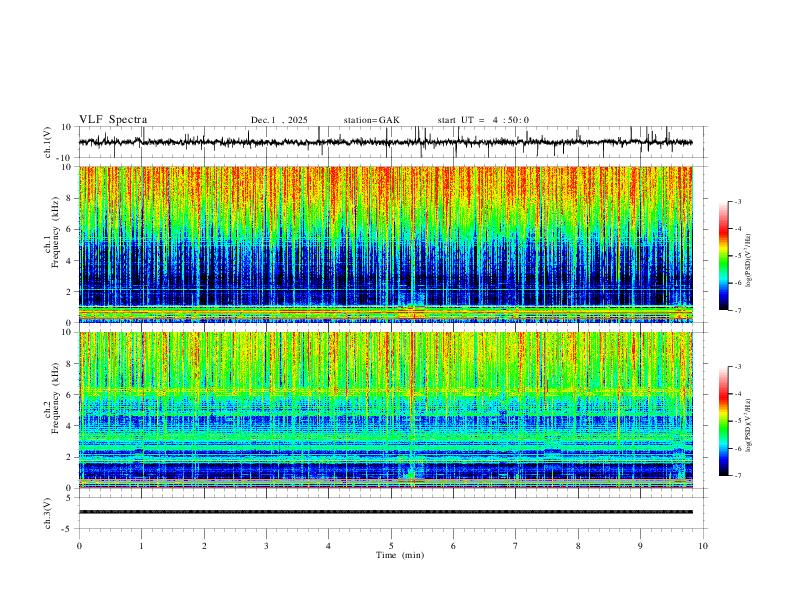792x612 pixels.
Task: Click the "-3" label on ch.1 color bar
Action: point(737,201)
